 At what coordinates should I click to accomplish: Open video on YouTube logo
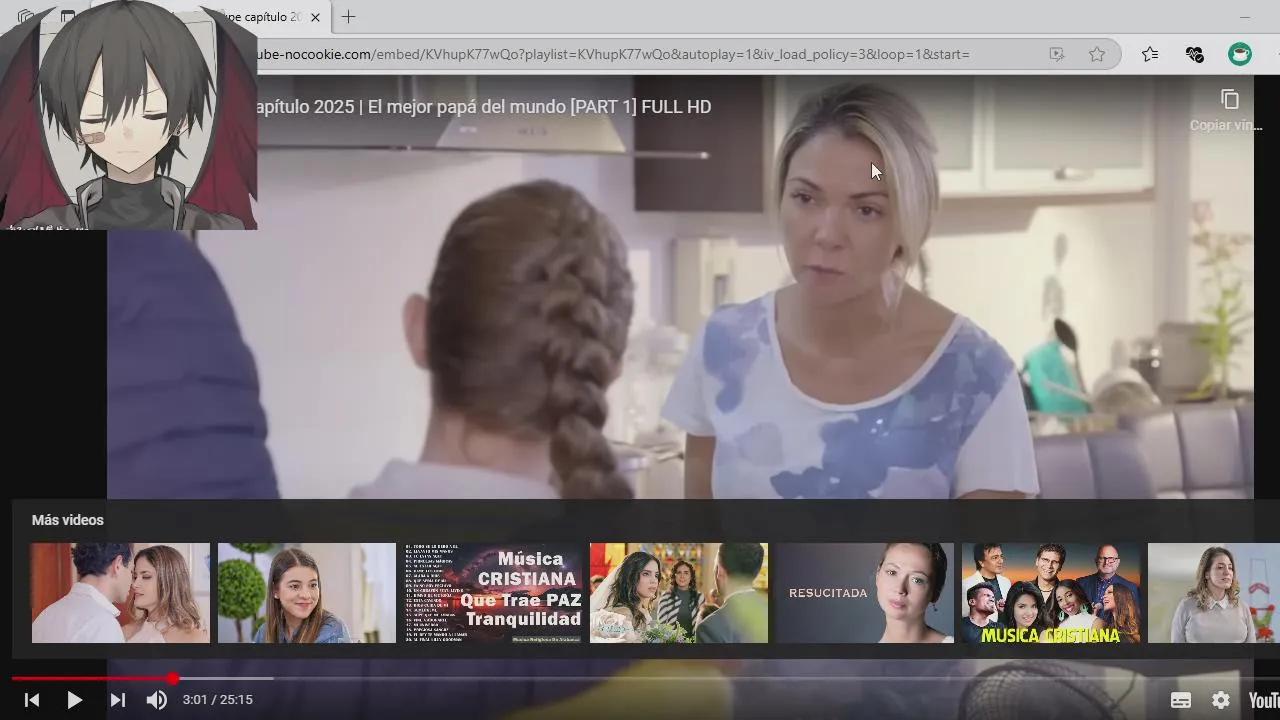click(1264, 700)
